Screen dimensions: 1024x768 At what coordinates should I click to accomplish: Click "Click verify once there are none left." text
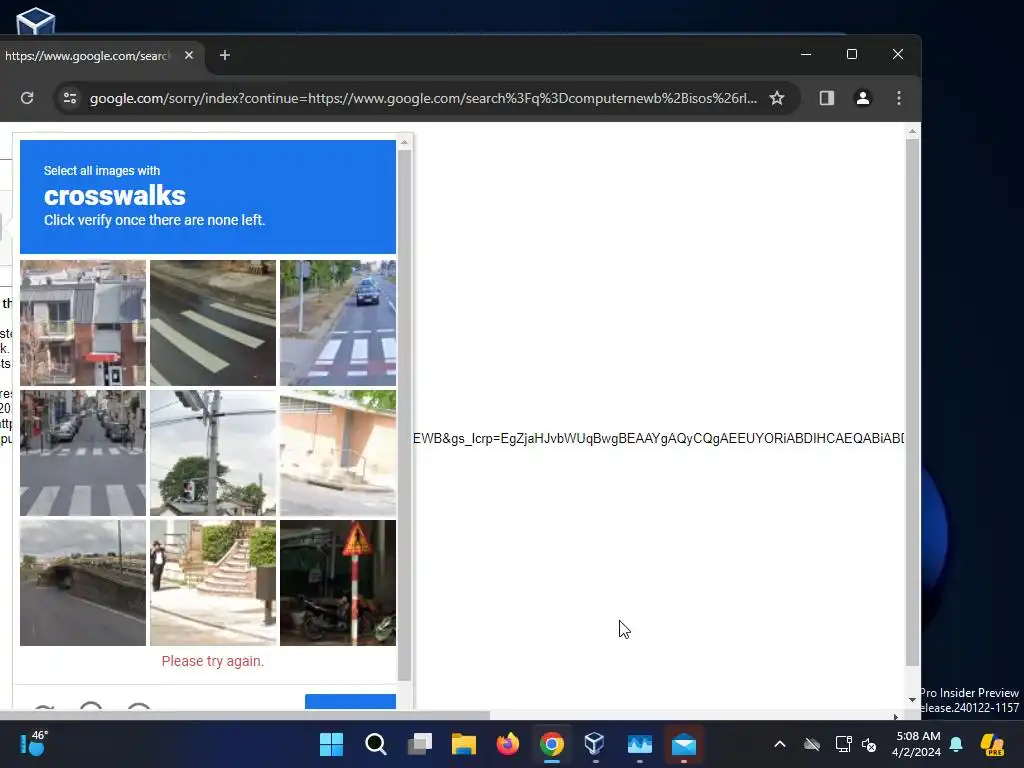click(x=155, y=220)
